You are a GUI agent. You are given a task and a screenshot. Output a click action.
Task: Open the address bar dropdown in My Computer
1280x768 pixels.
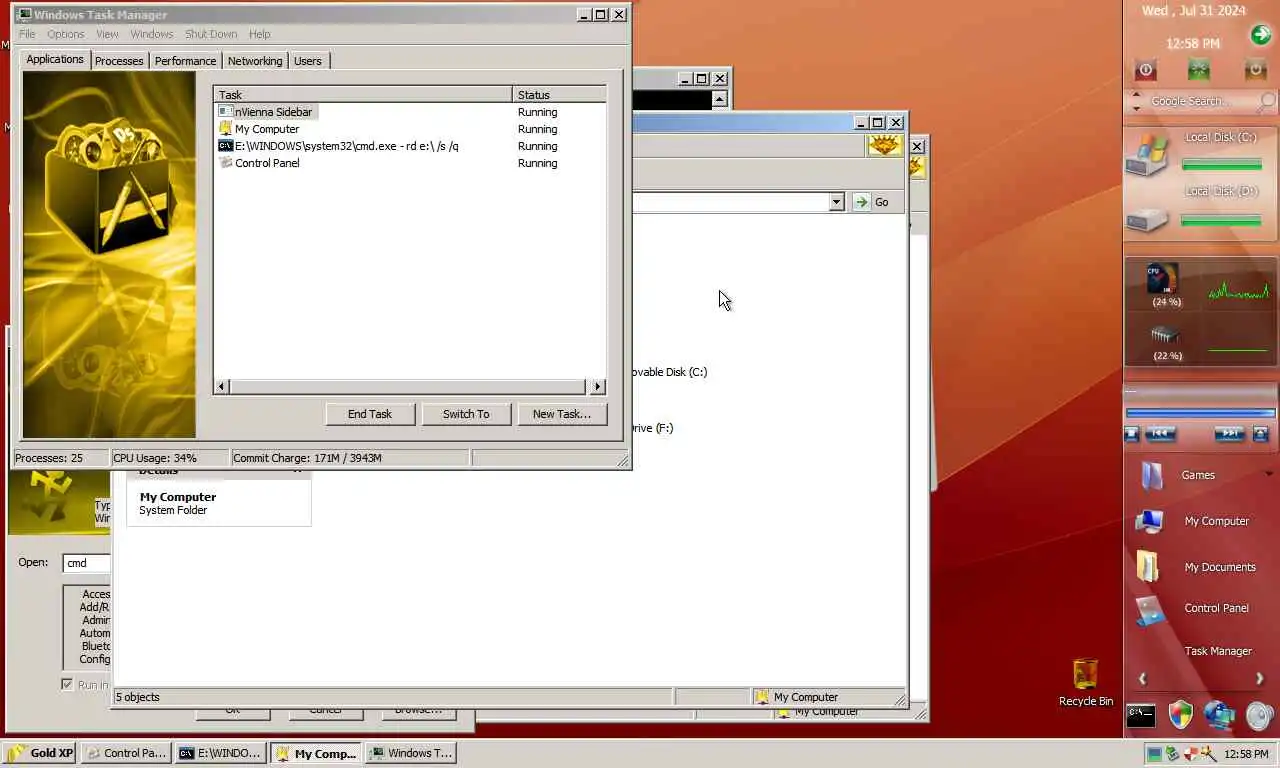coord(837,202)
